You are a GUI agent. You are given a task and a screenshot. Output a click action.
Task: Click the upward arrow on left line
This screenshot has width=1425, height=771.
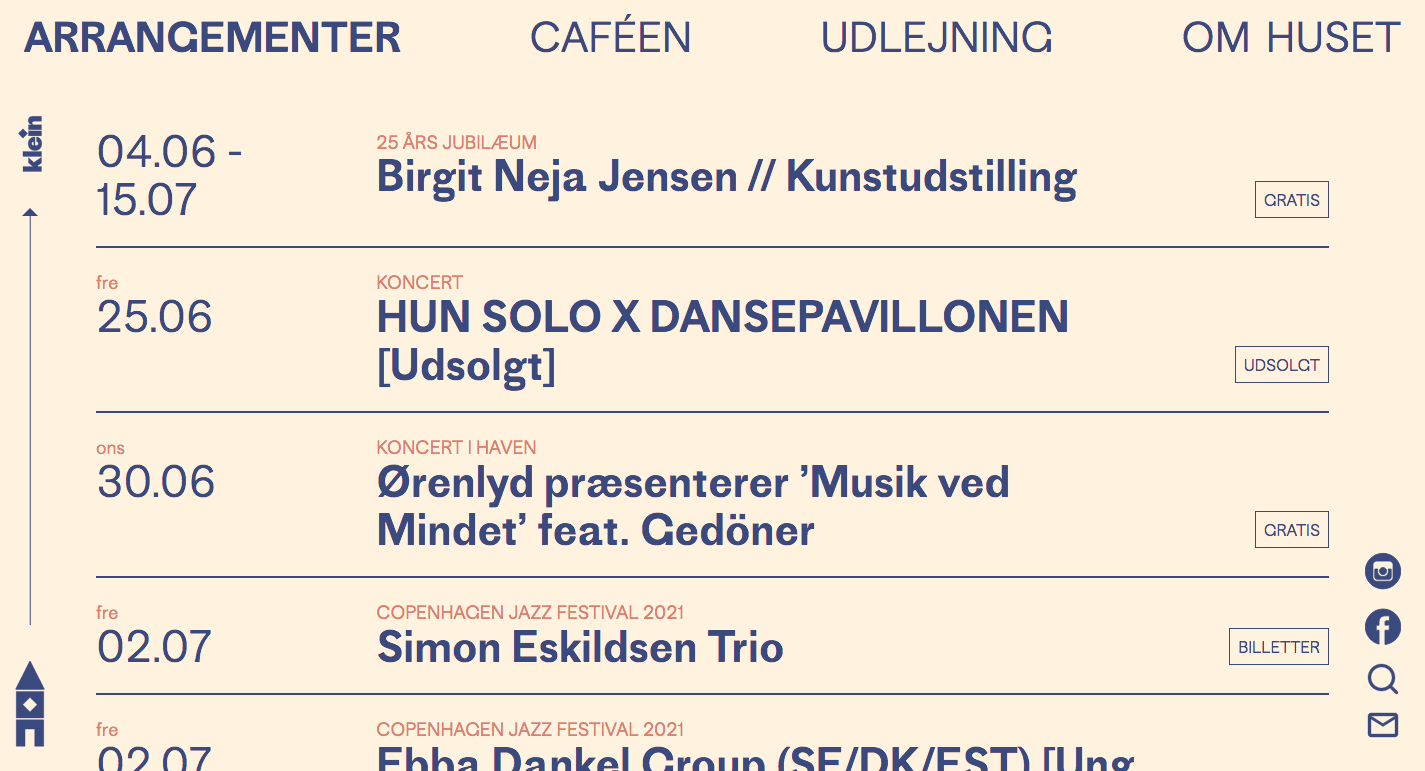(30, 213)
